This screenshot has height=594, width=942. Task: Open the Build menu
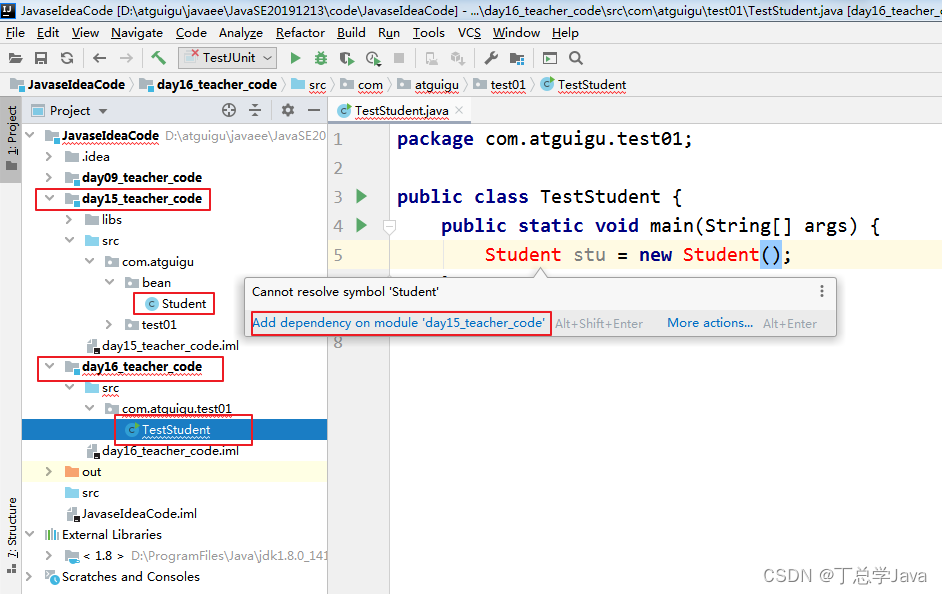point(351,32)
